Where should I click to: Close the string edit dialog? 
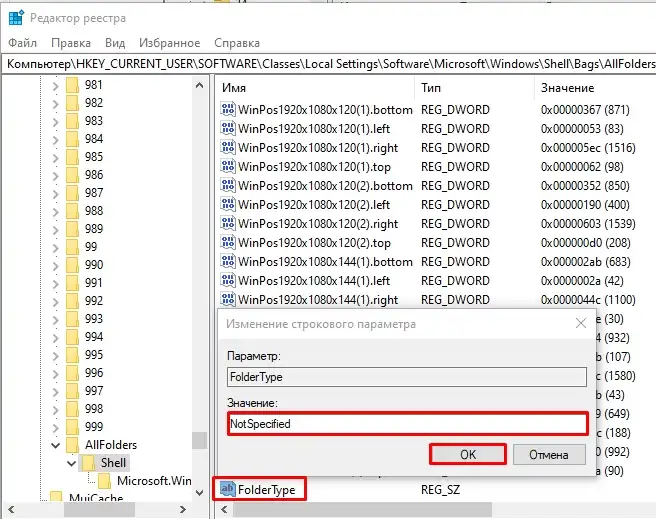580,323
